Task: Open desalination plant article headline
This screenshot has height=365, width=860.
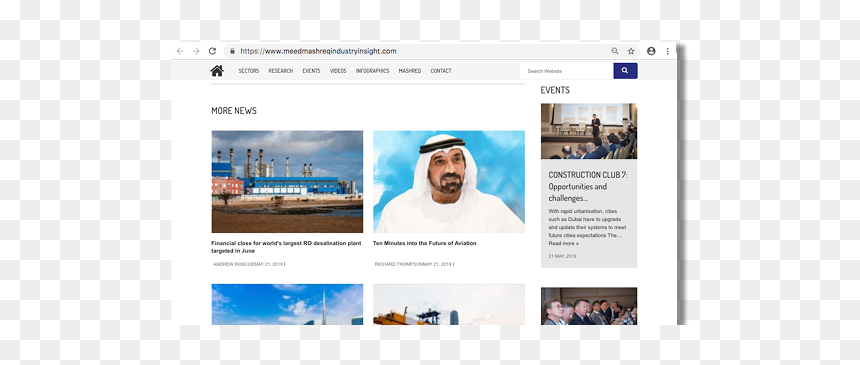Action: point(286,247)
